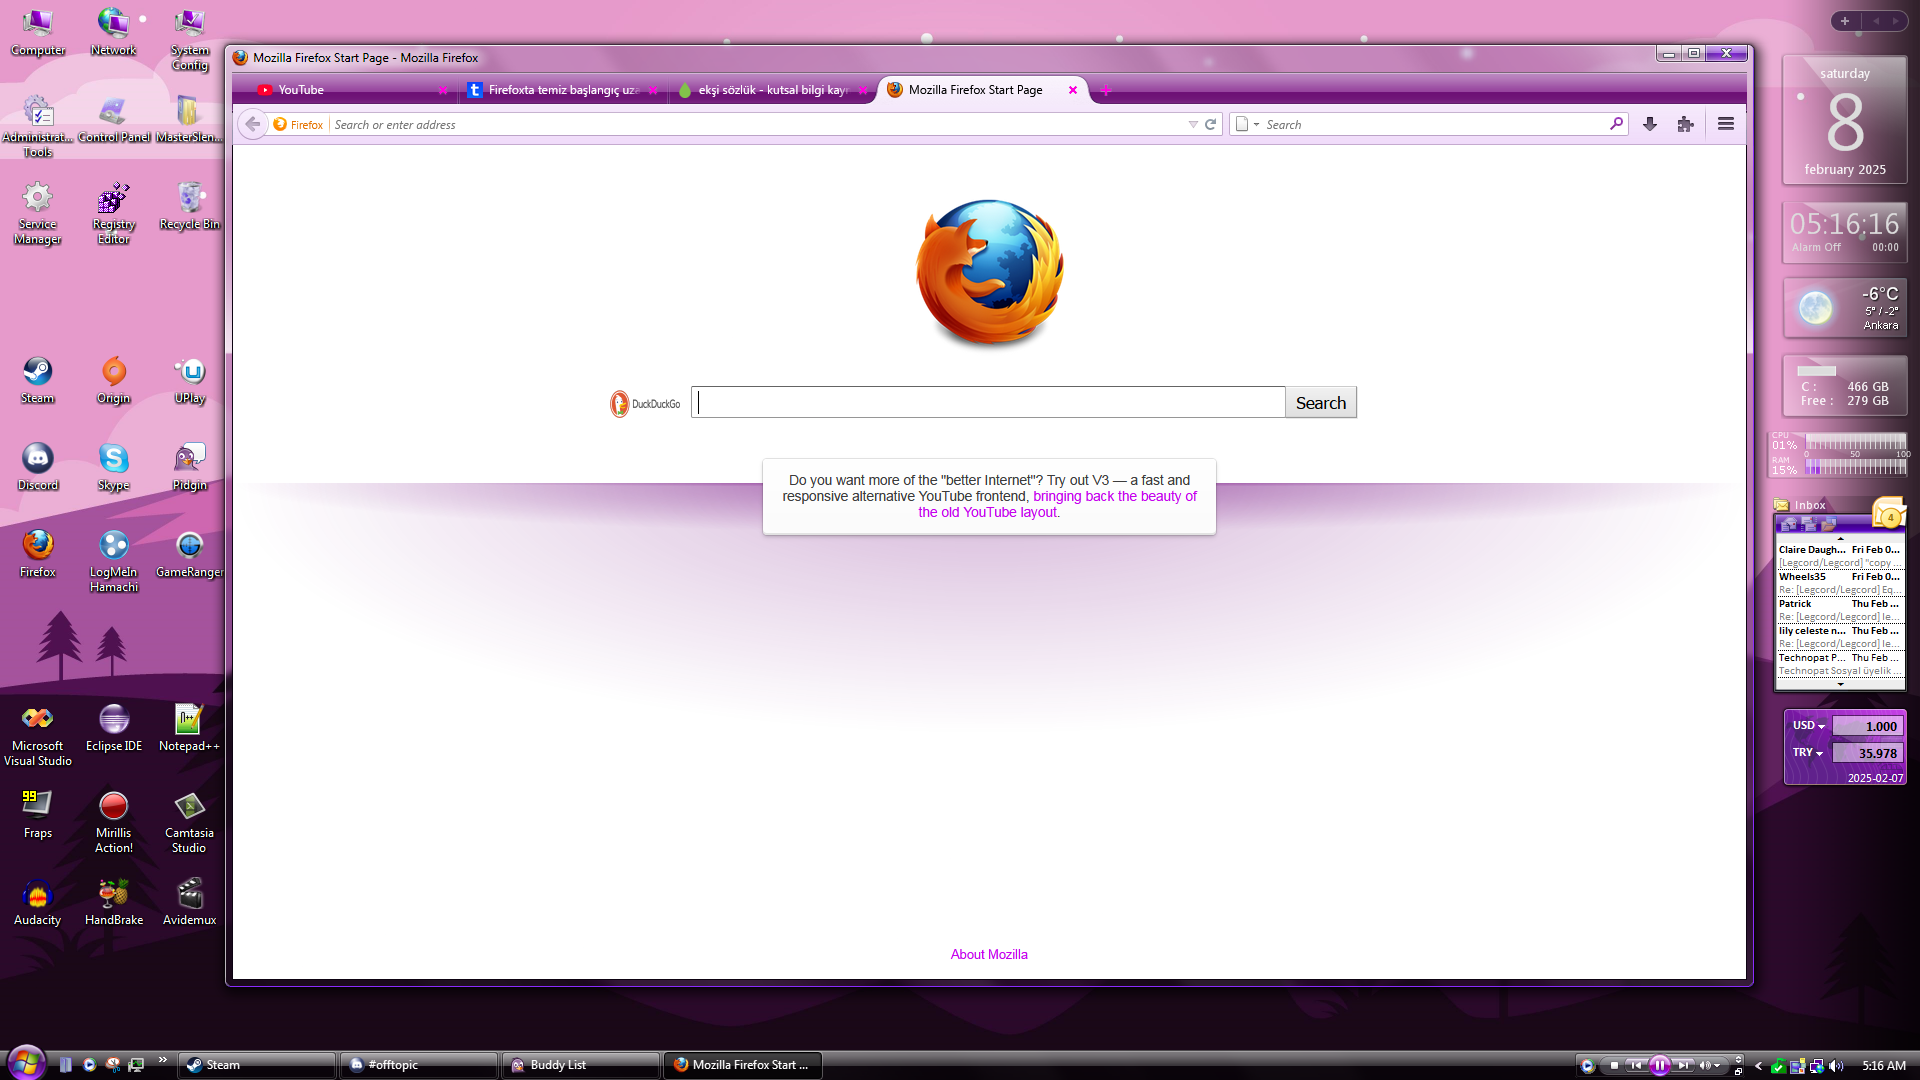This screenshot has width=1920, height=1080.
Task: Select Camtasia Studio desktop icon
Action: coord(190,823)
